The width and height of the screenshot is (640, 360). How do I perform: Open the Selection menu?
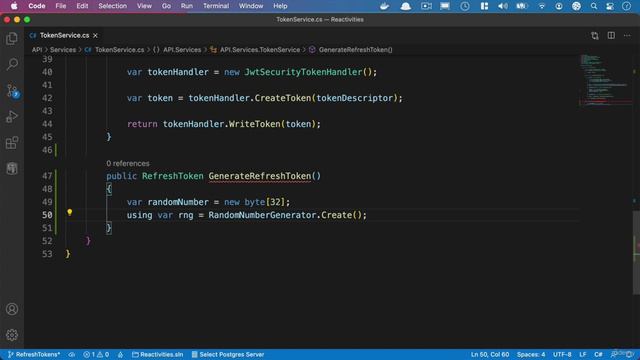point(112,6)
